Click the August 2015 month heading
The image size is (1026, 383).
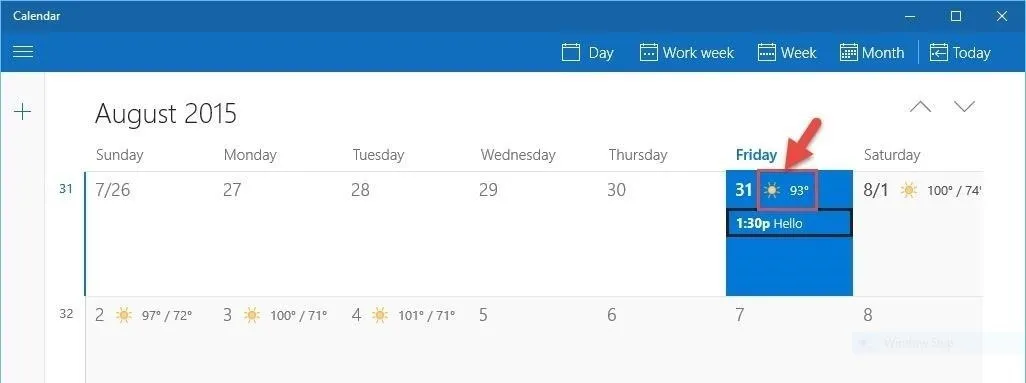pyautogui.click(x=166, y=113)
